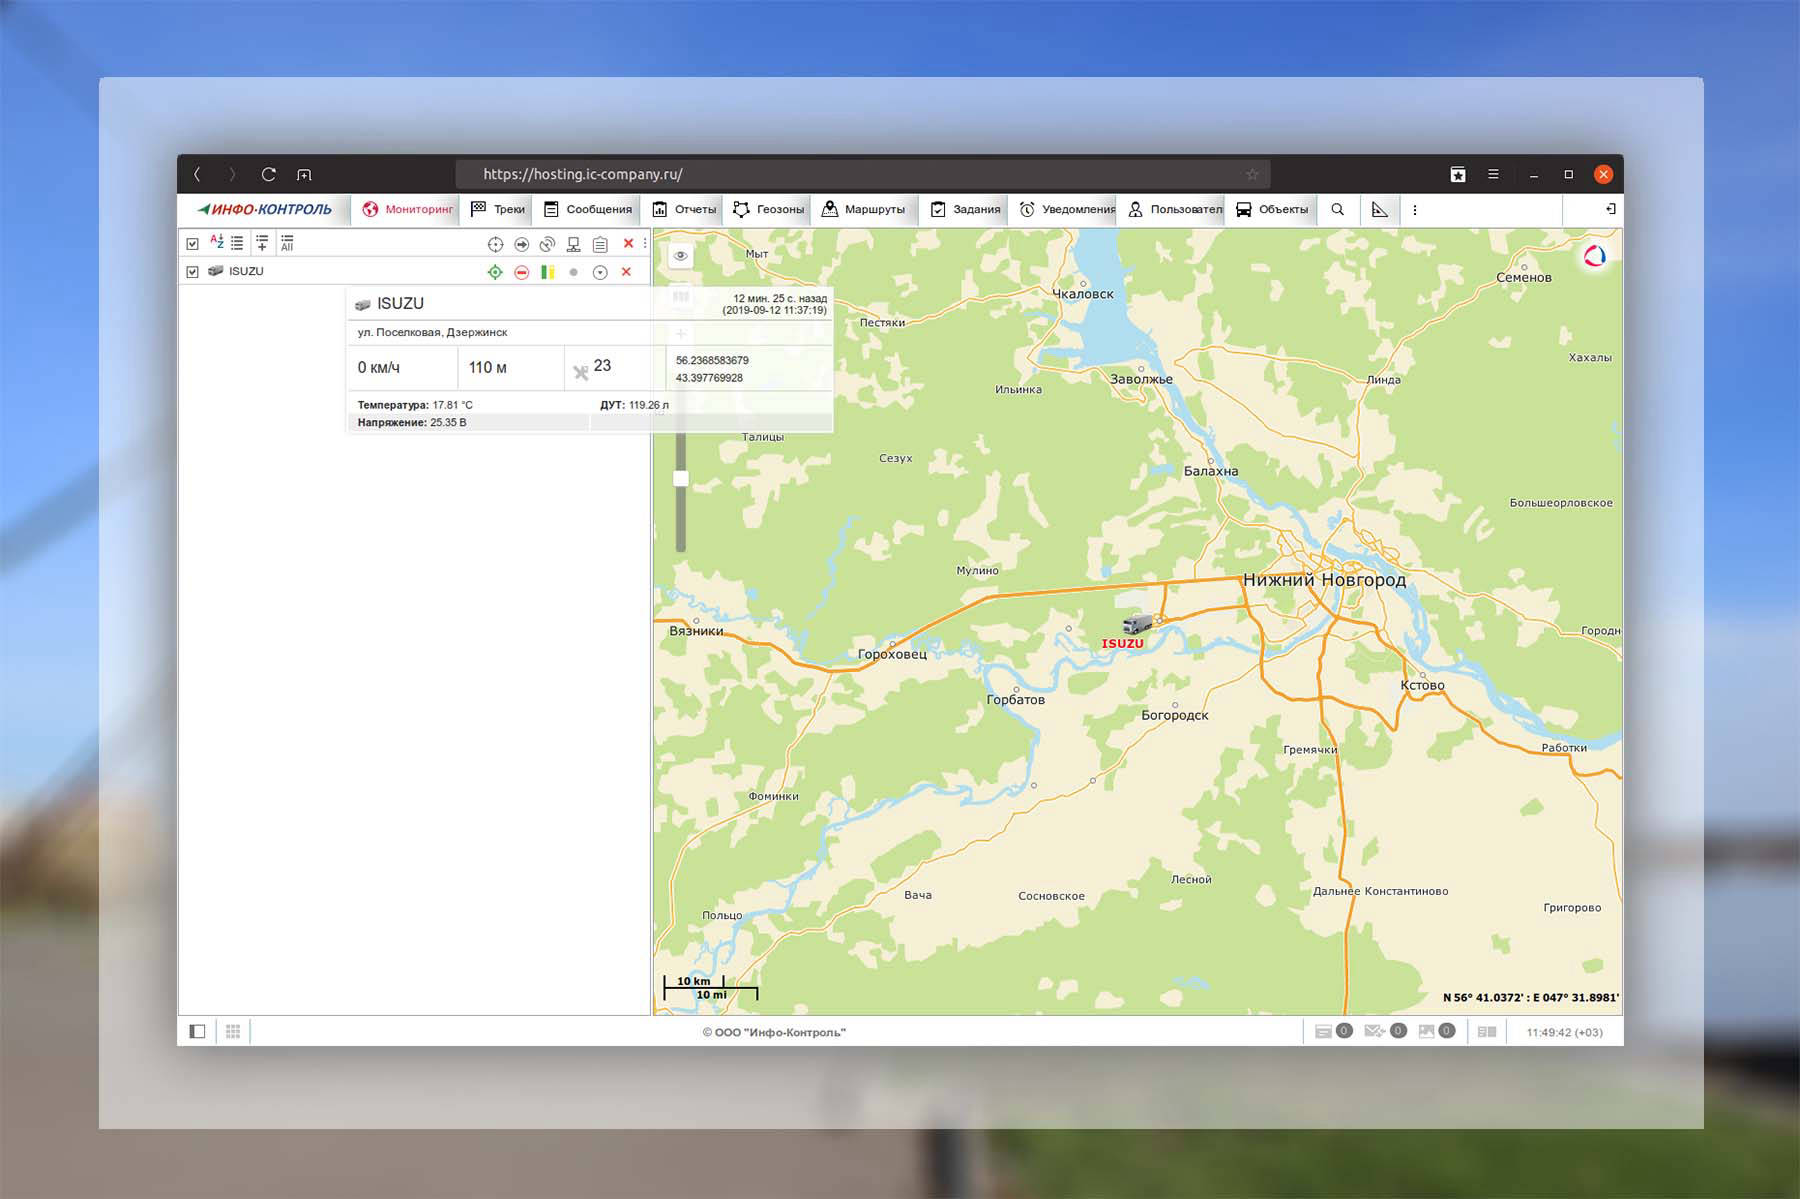Image resolution: width=1800 pixels, height=1199 pixels.
Task: Open the ISUZU row circled dropdown arrow
Action: click(600, 272)
